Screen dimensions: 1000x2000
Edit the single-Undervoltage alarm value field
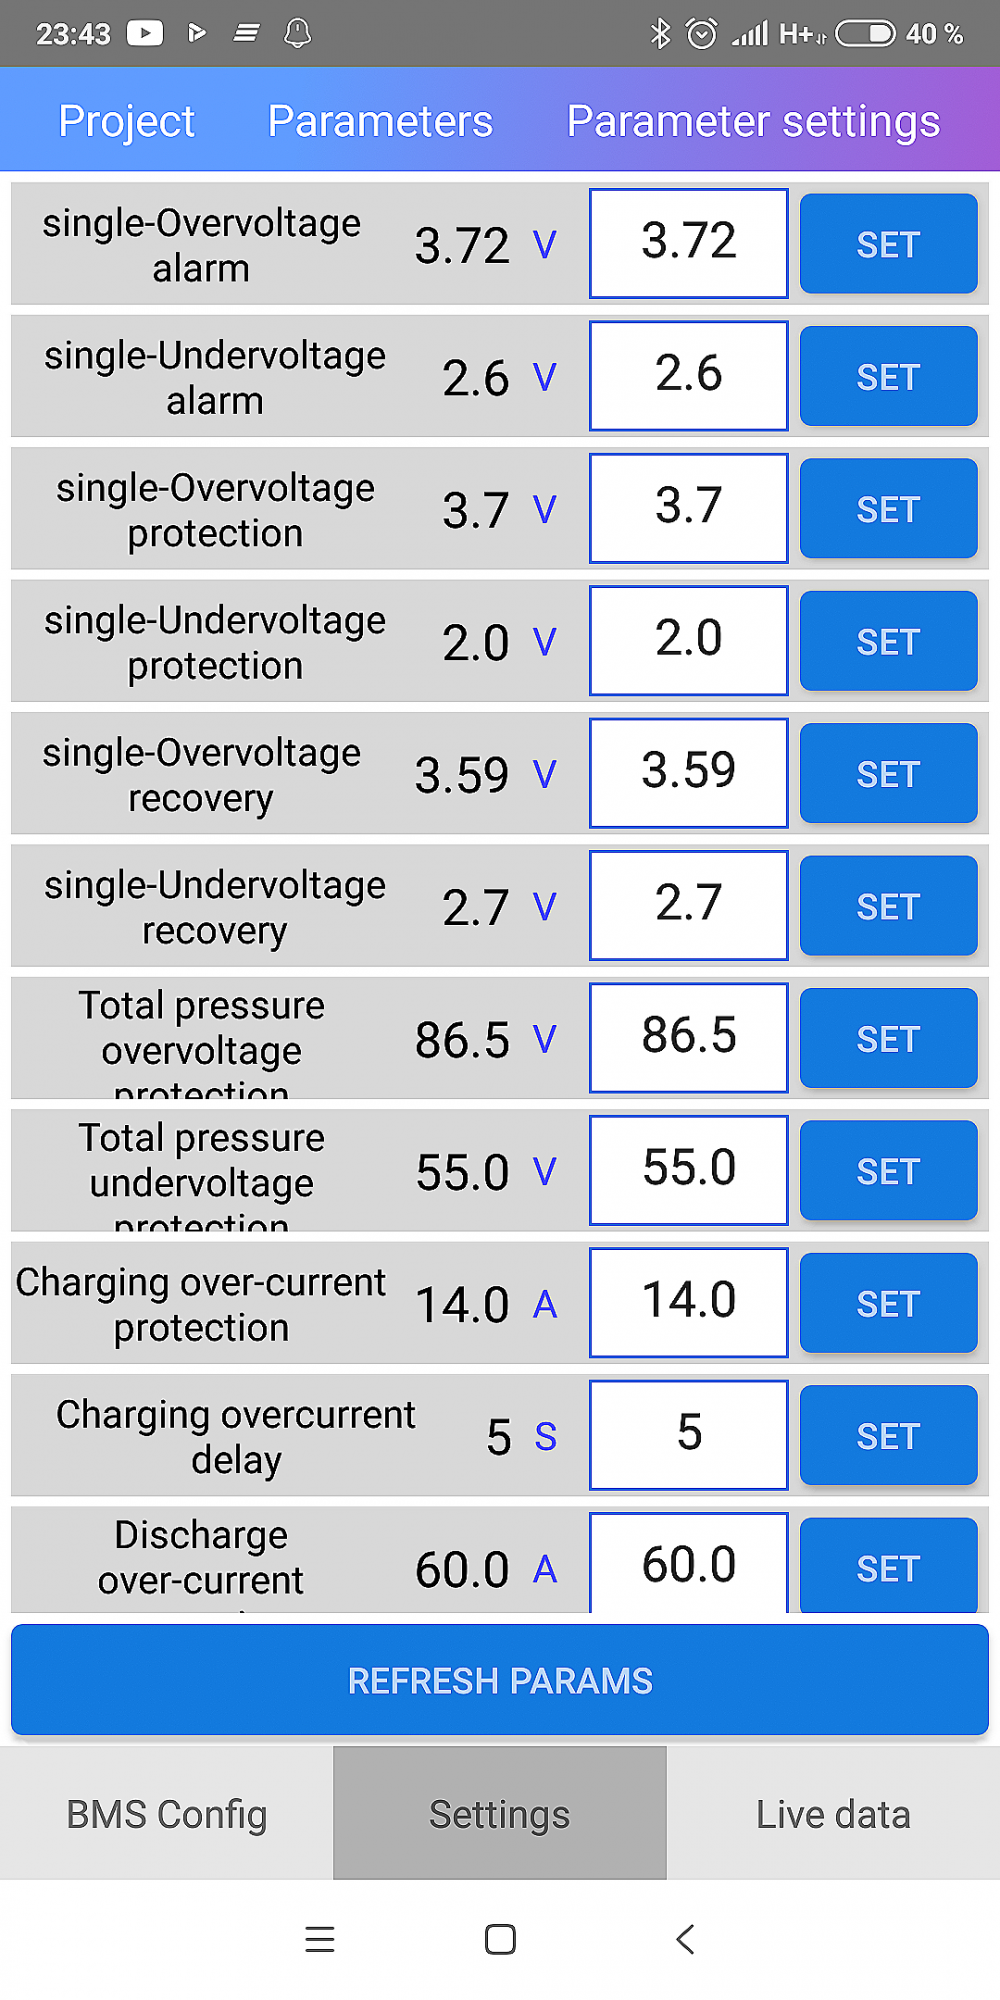688,376
